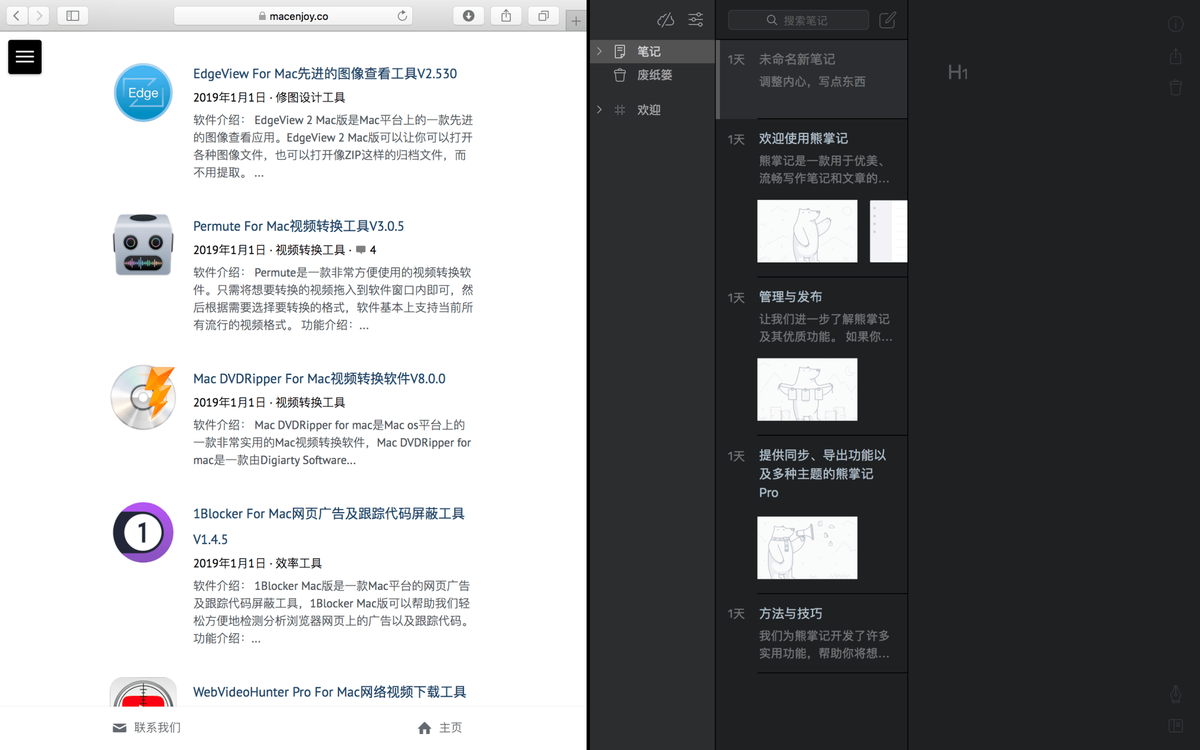This screenshot has height=750, width=1200.
Task: Open the 效率工具 category link
Action: (298, 563)
